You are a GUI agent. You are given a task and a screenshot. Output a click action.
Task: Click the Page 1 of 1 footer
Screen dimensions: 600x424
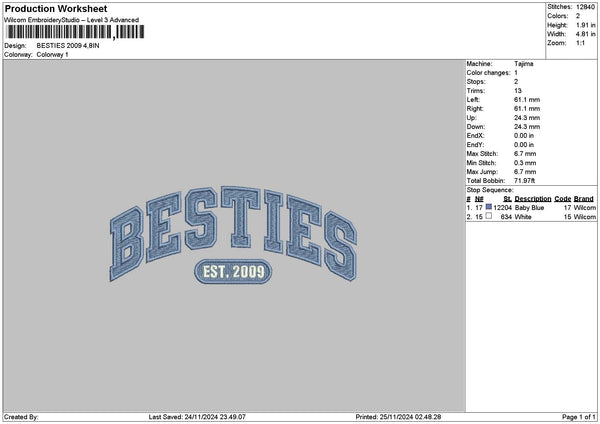point(579,417)
